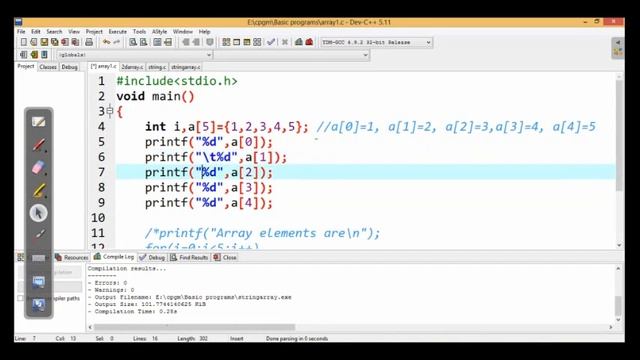The image size is (640, 360).
Task: Click the Close bottom panel tab
Action: click(225, 258)
